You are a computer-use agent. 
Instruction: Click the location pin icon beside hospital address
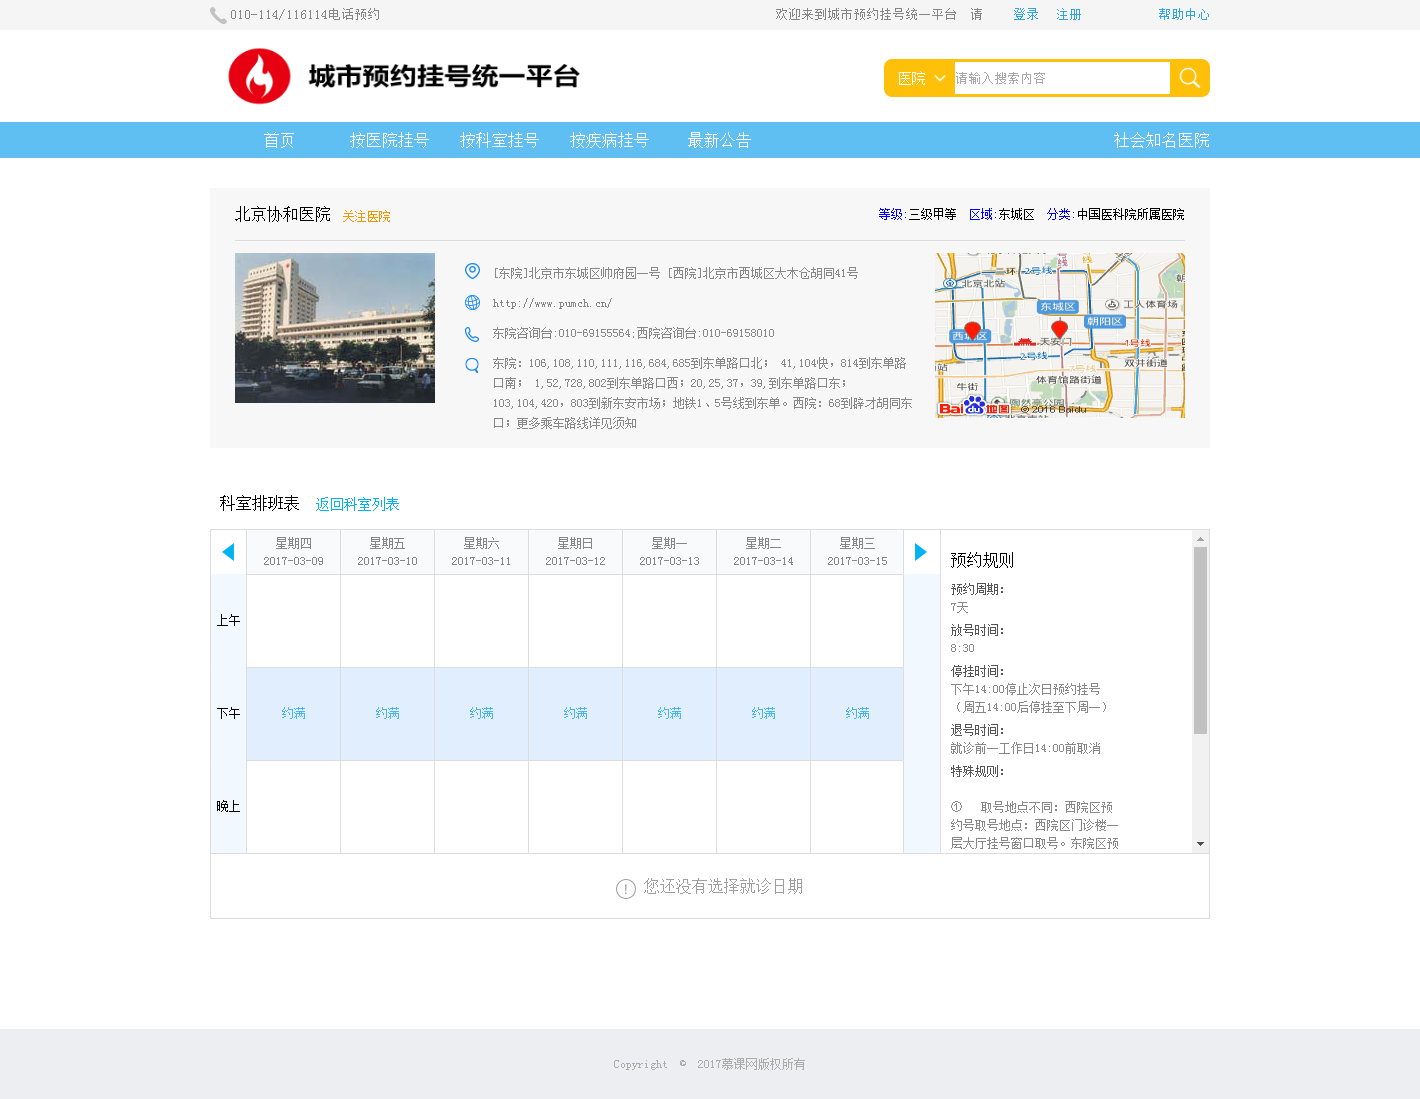(471, 270)
